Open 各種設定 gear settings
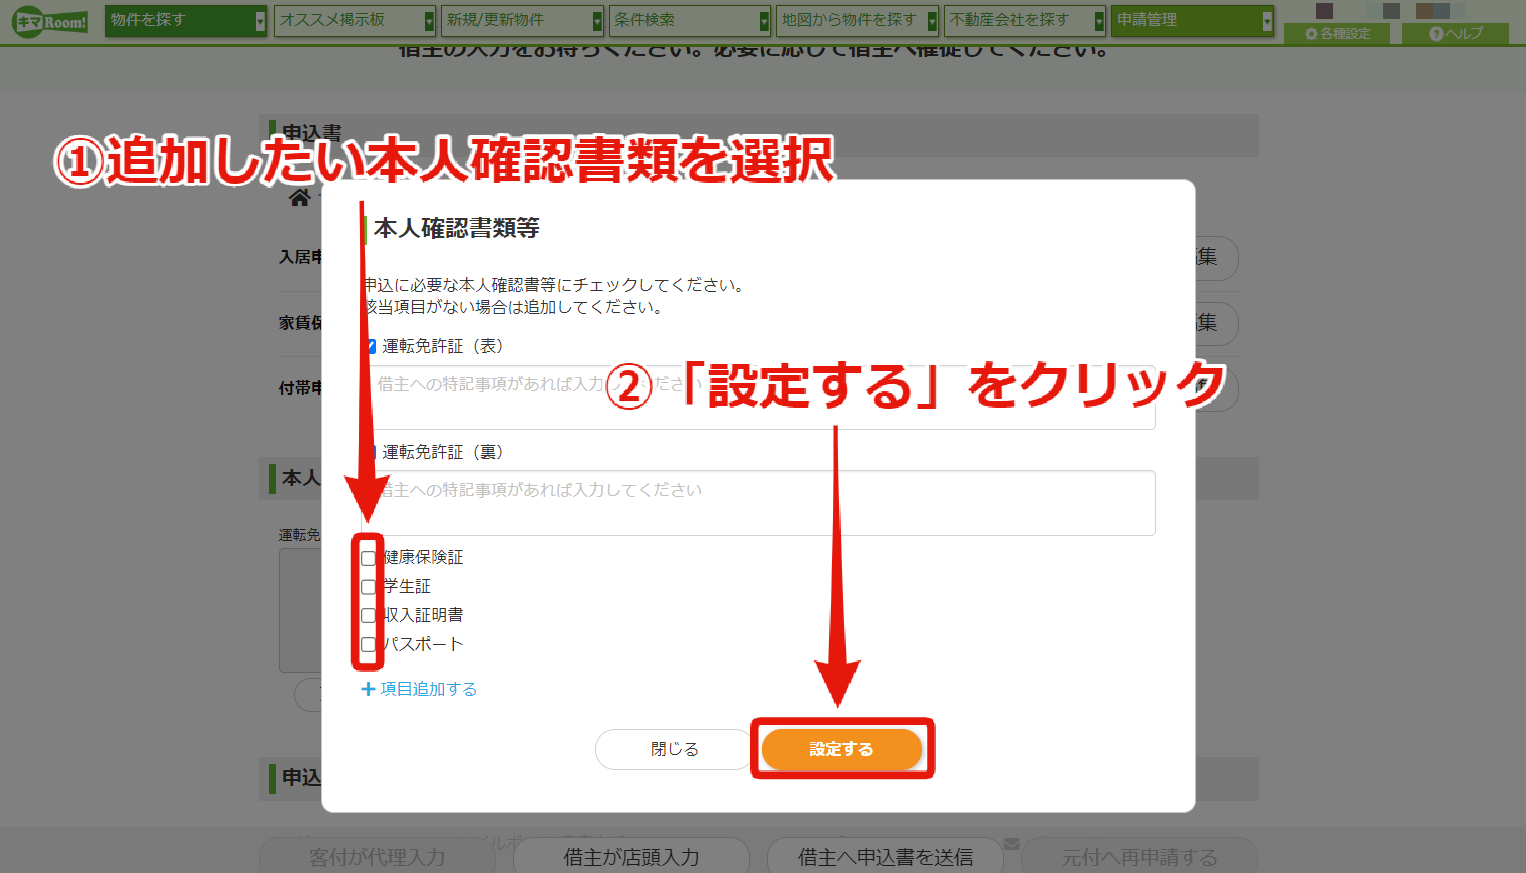The width and height of the screenshot is (1526, 873). [x=1338, y=33]
